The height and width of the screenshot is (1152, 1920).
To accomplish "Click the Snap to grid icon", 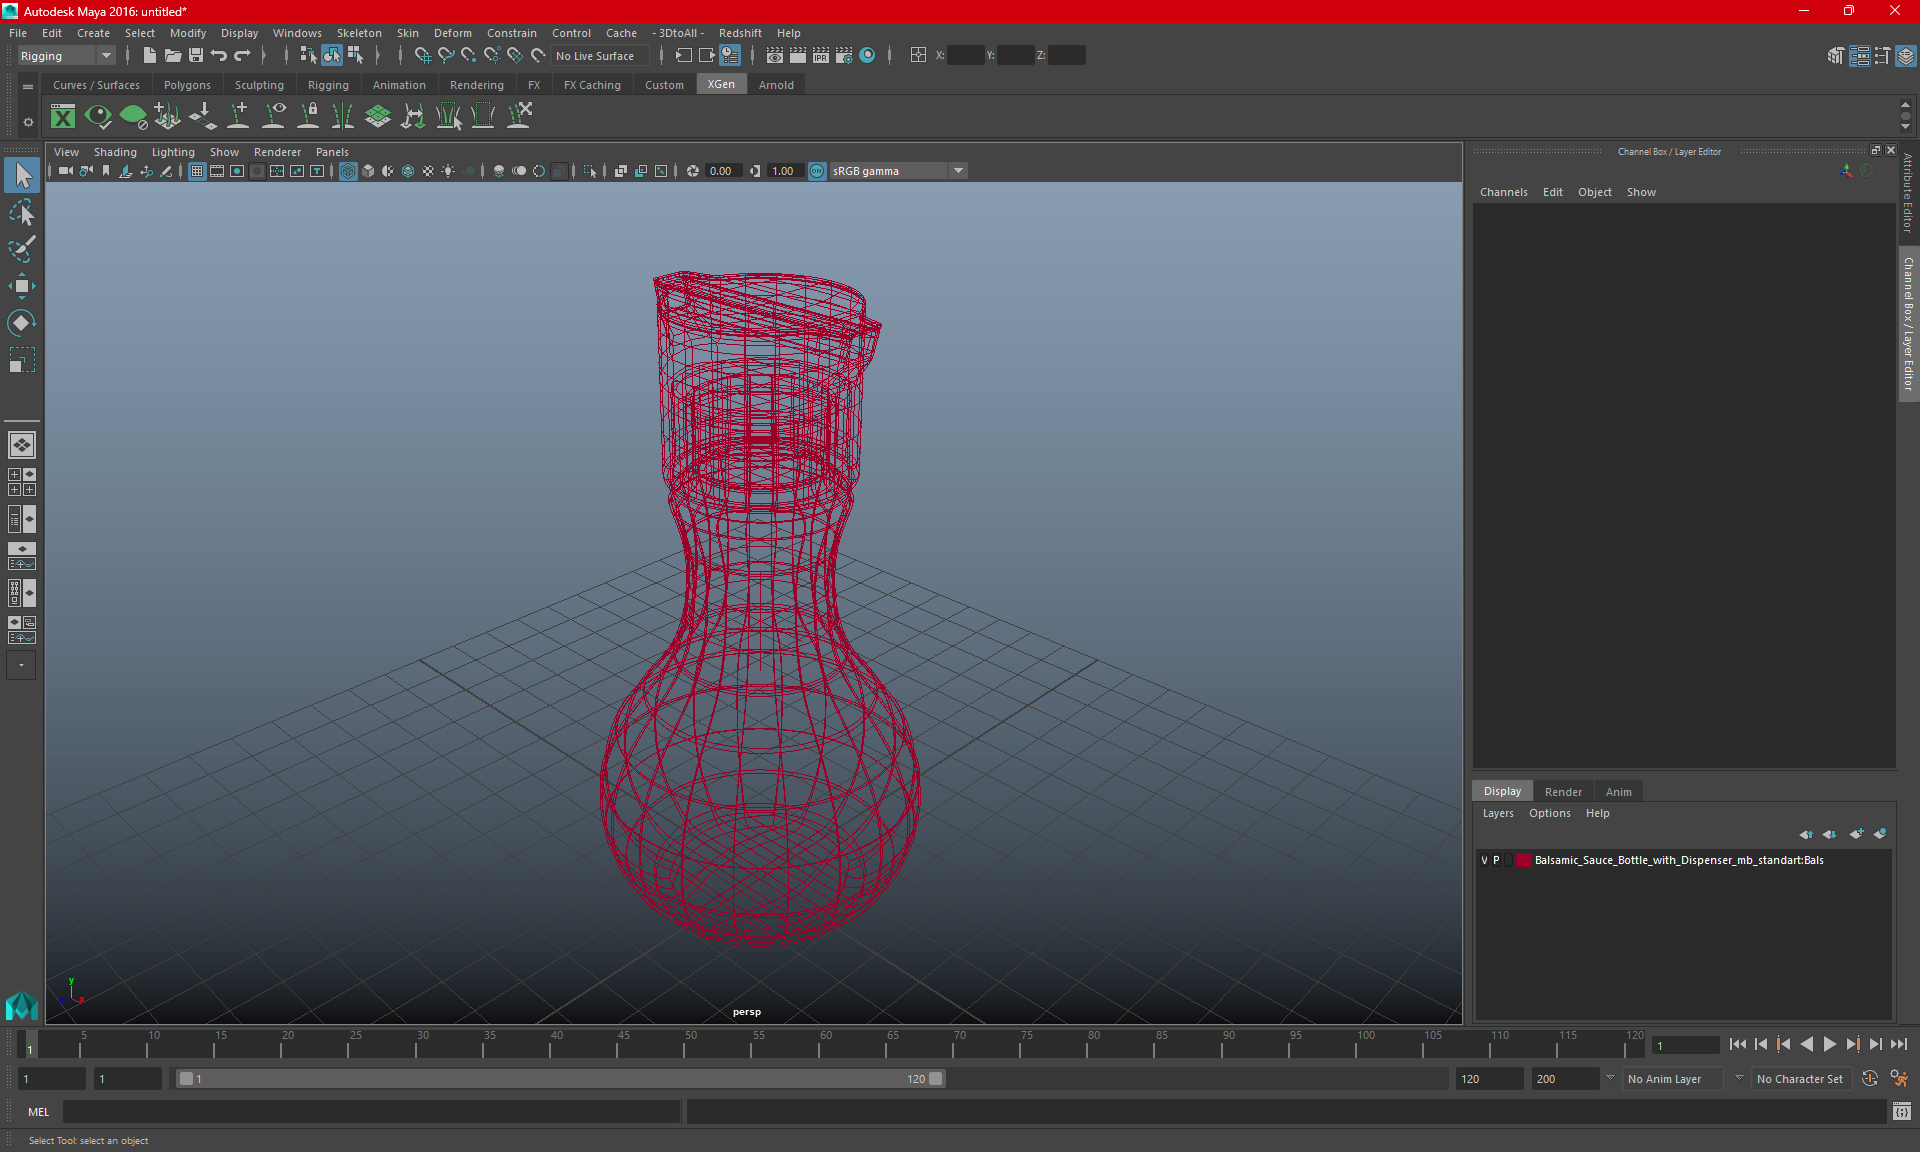I will click(x=421, y=55).
